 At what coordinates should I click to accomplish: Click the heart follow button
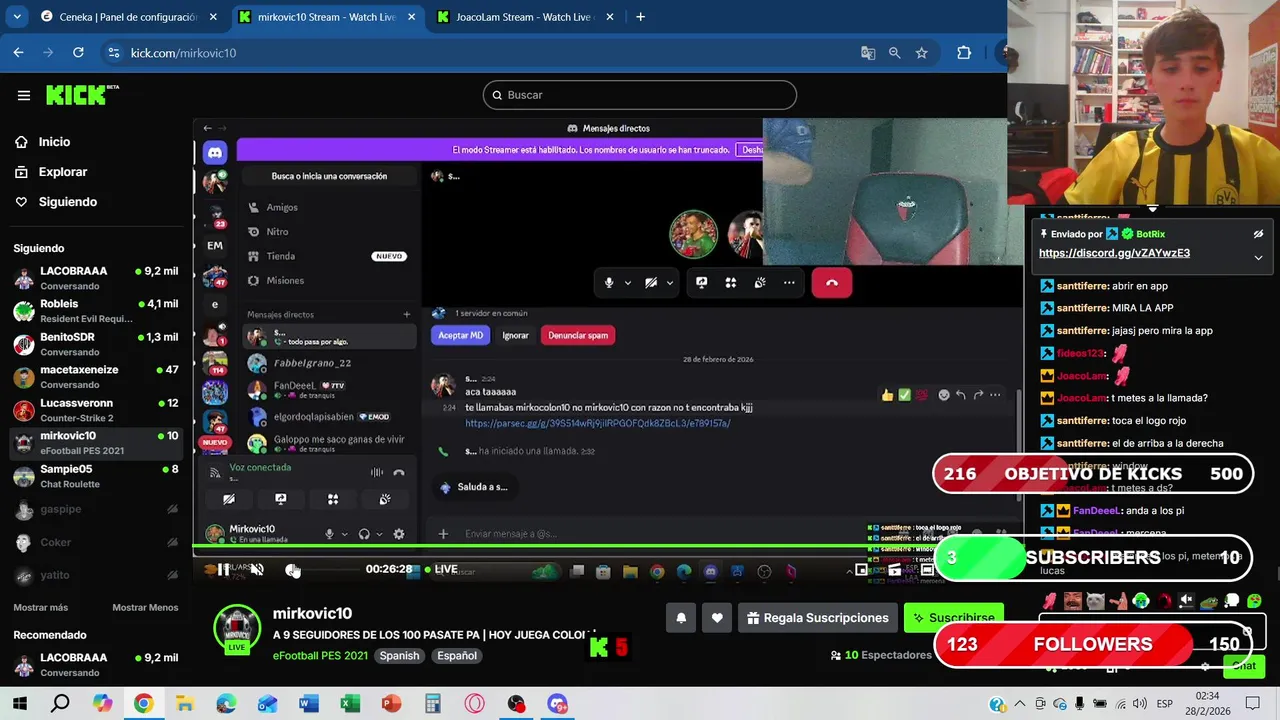717,618
